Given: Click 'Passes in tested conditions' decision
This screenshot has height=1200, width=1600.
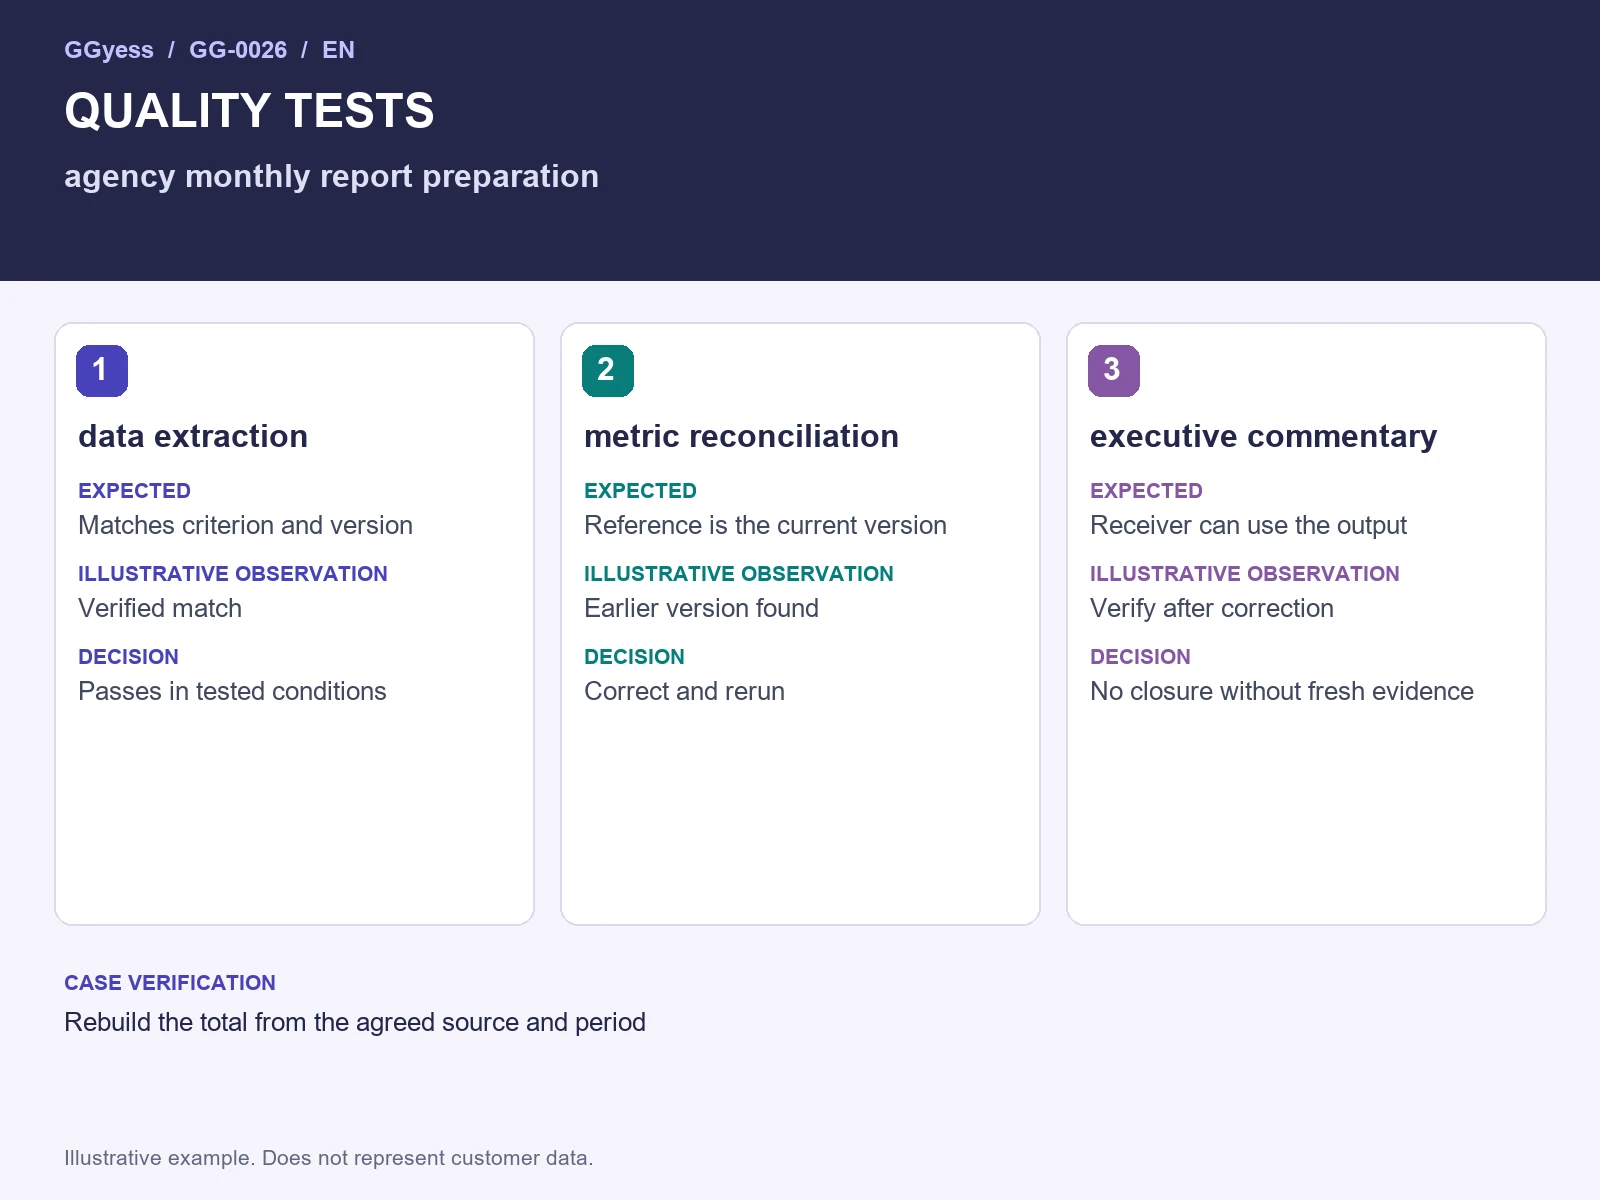Looking at the screenshot, I should [x=232, y=691].
